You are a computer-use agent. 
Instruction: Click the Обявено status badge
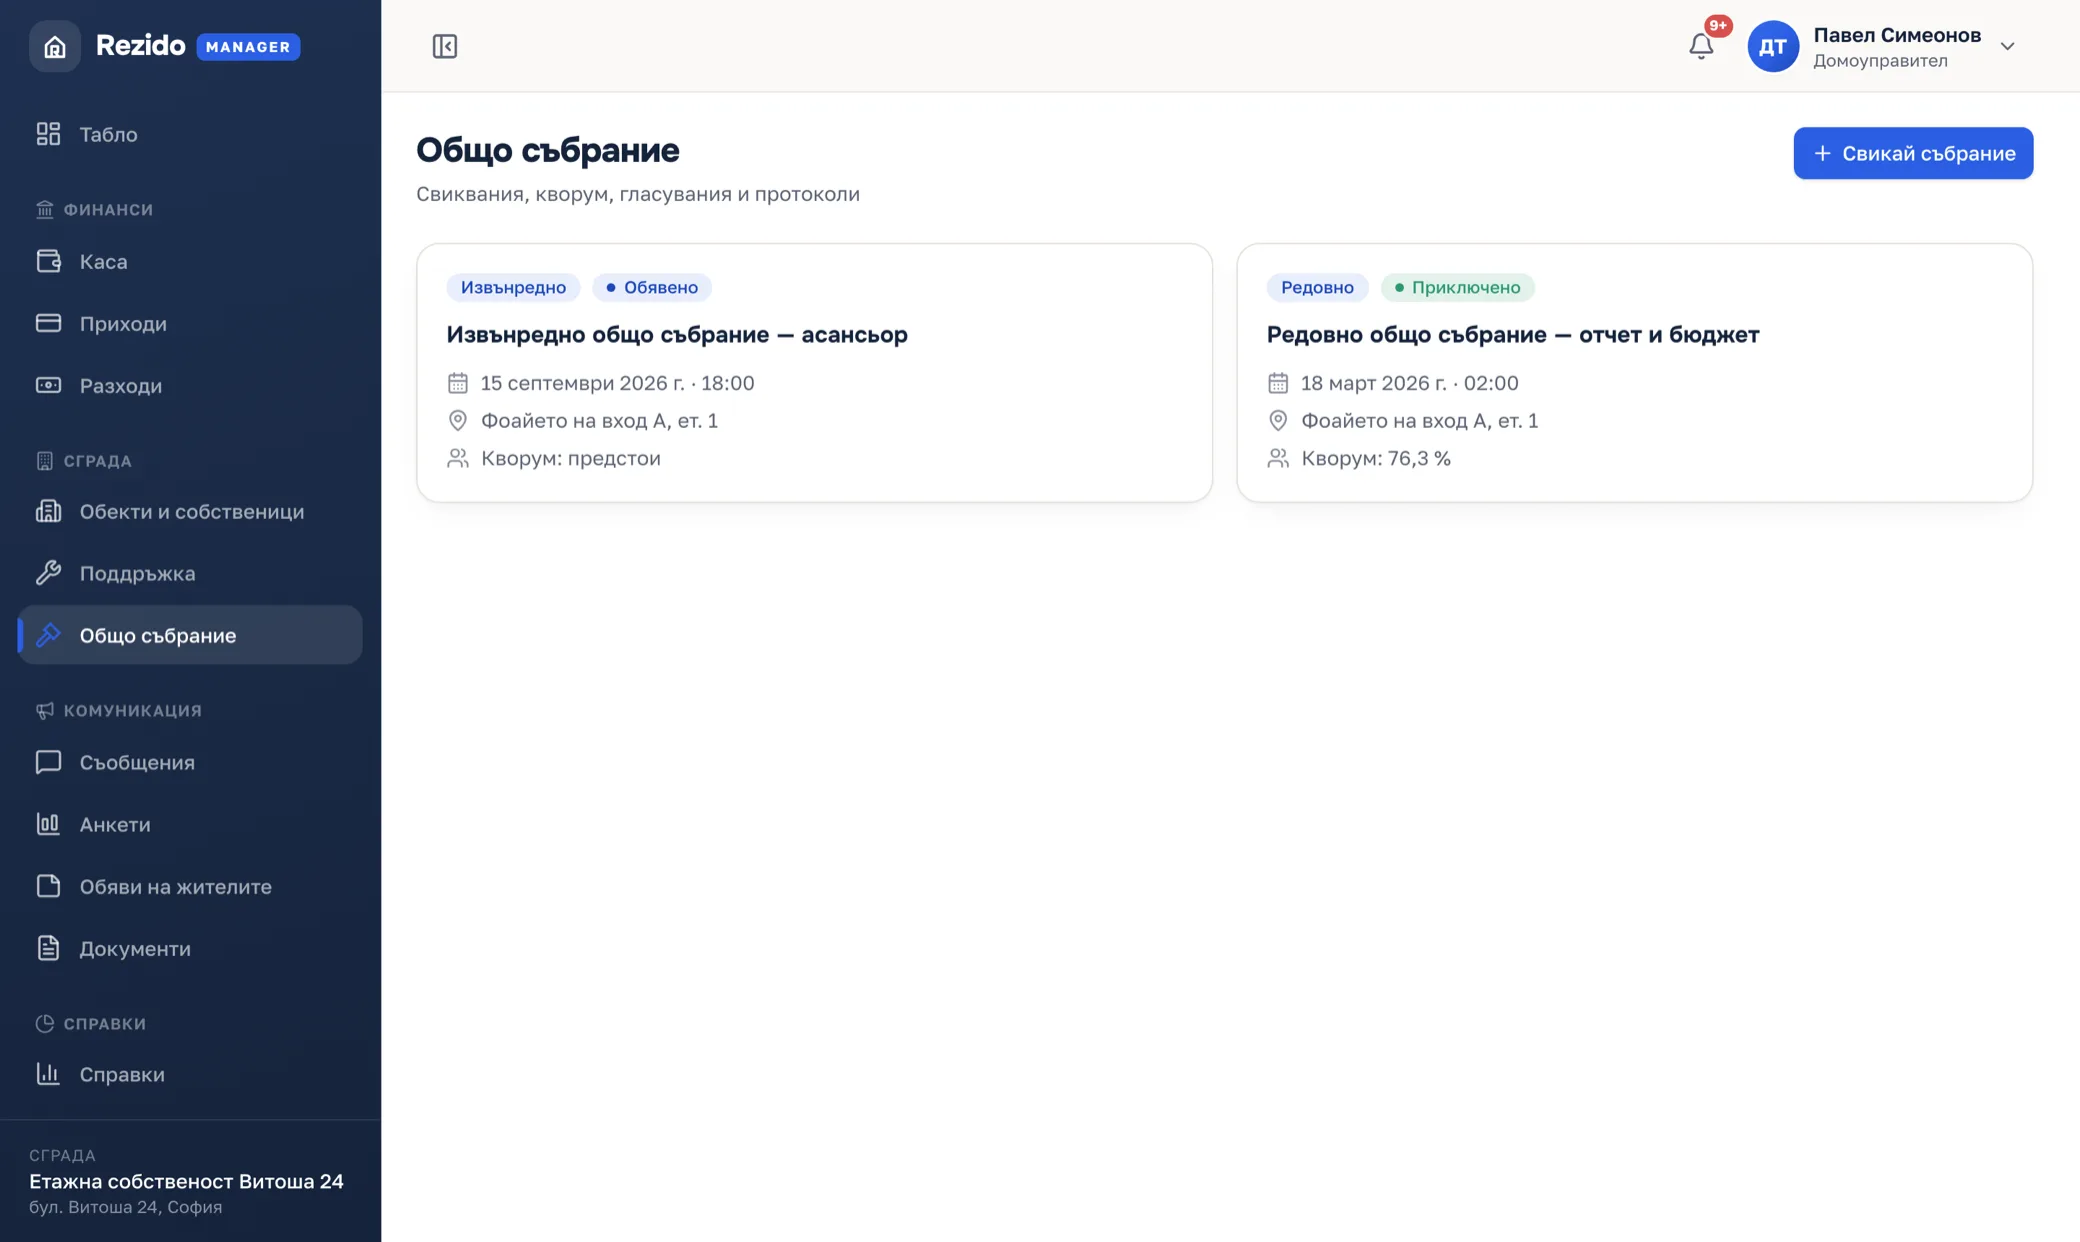pos(652,287)
